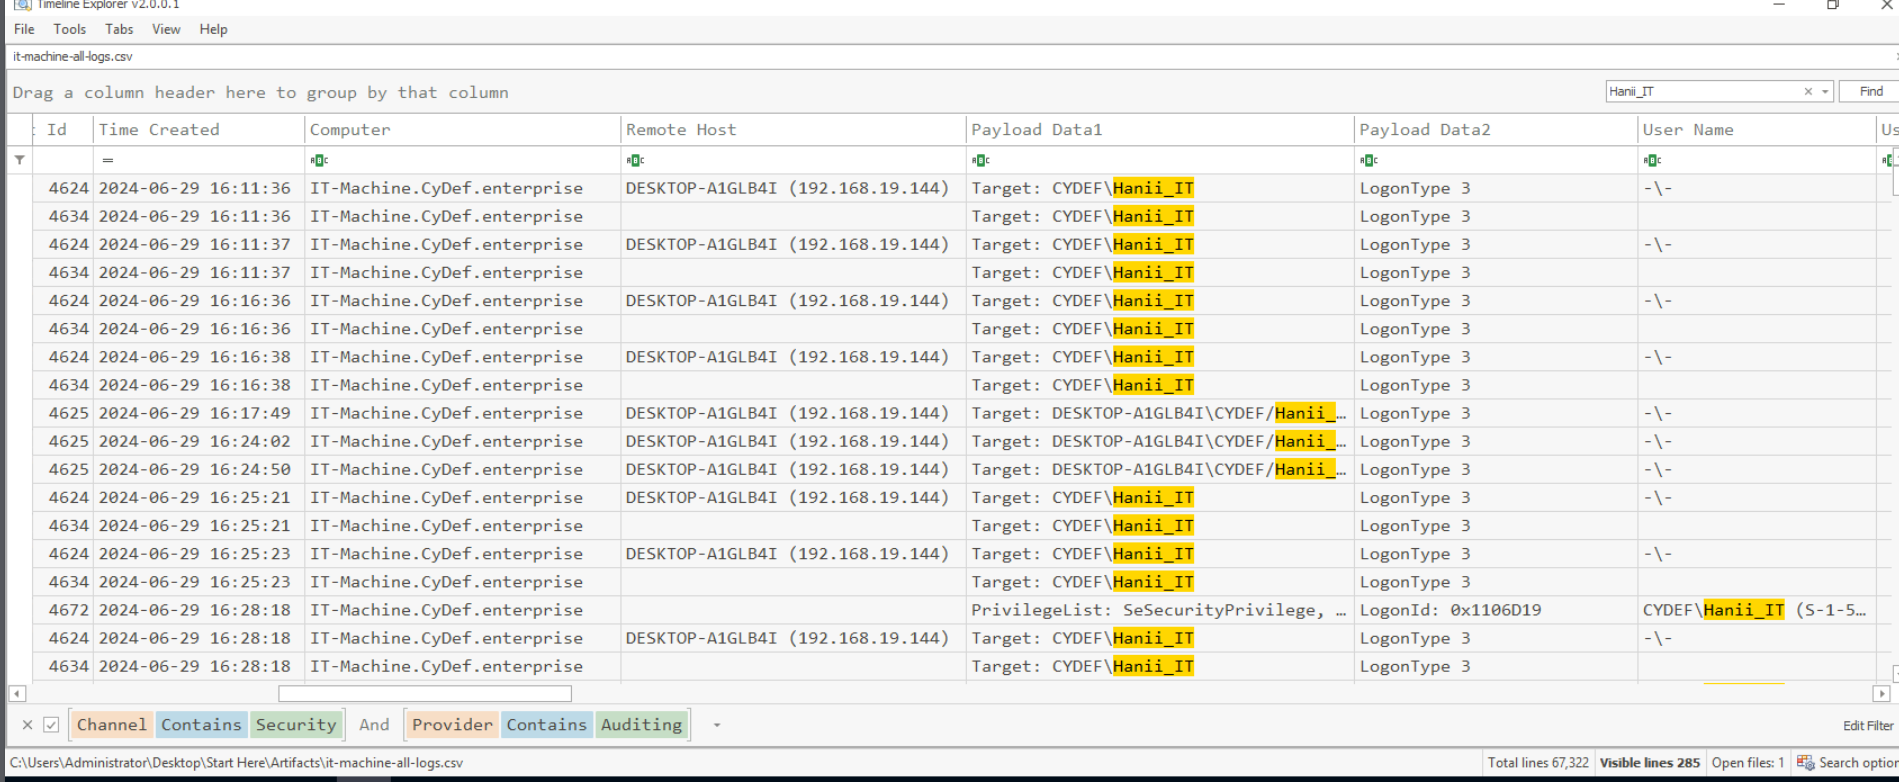This screenshot has width=1899, height=782.
Task: Click the filter funnel icon in filter row
Action: (19, 160)
